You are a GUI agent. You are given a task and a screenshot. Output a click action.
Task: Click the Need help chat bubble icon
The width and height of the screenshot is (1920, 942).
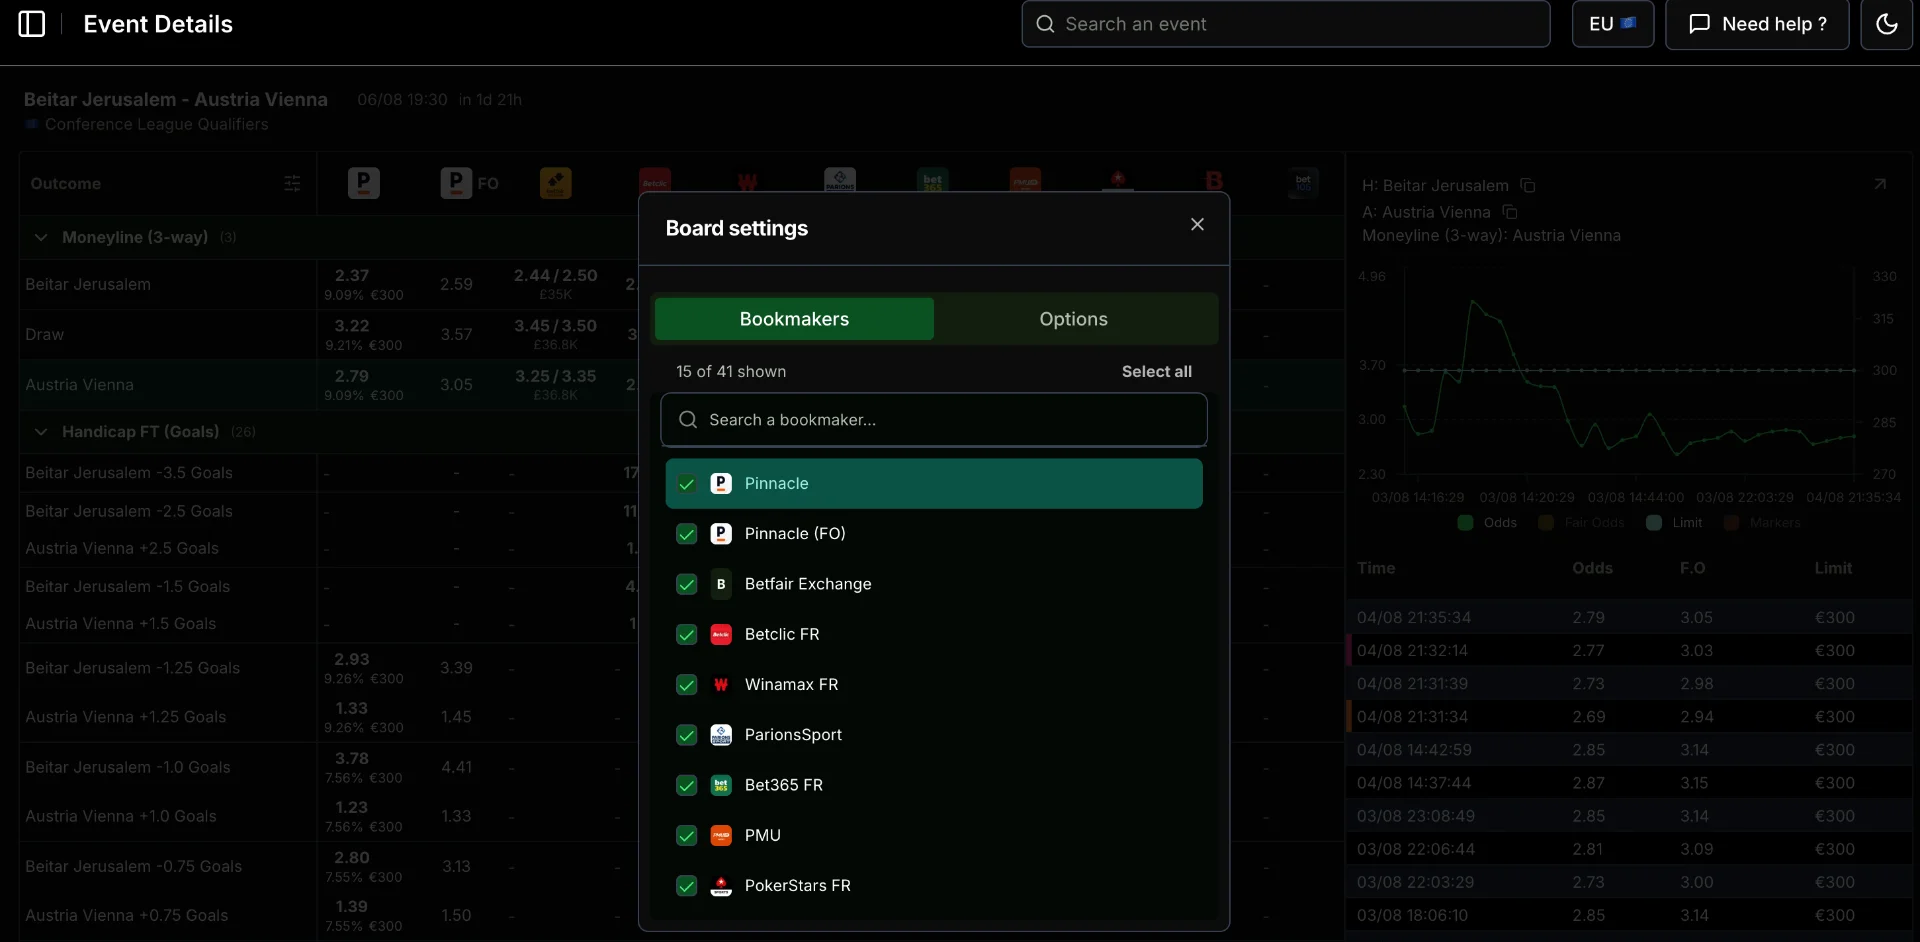point(1699,24)
